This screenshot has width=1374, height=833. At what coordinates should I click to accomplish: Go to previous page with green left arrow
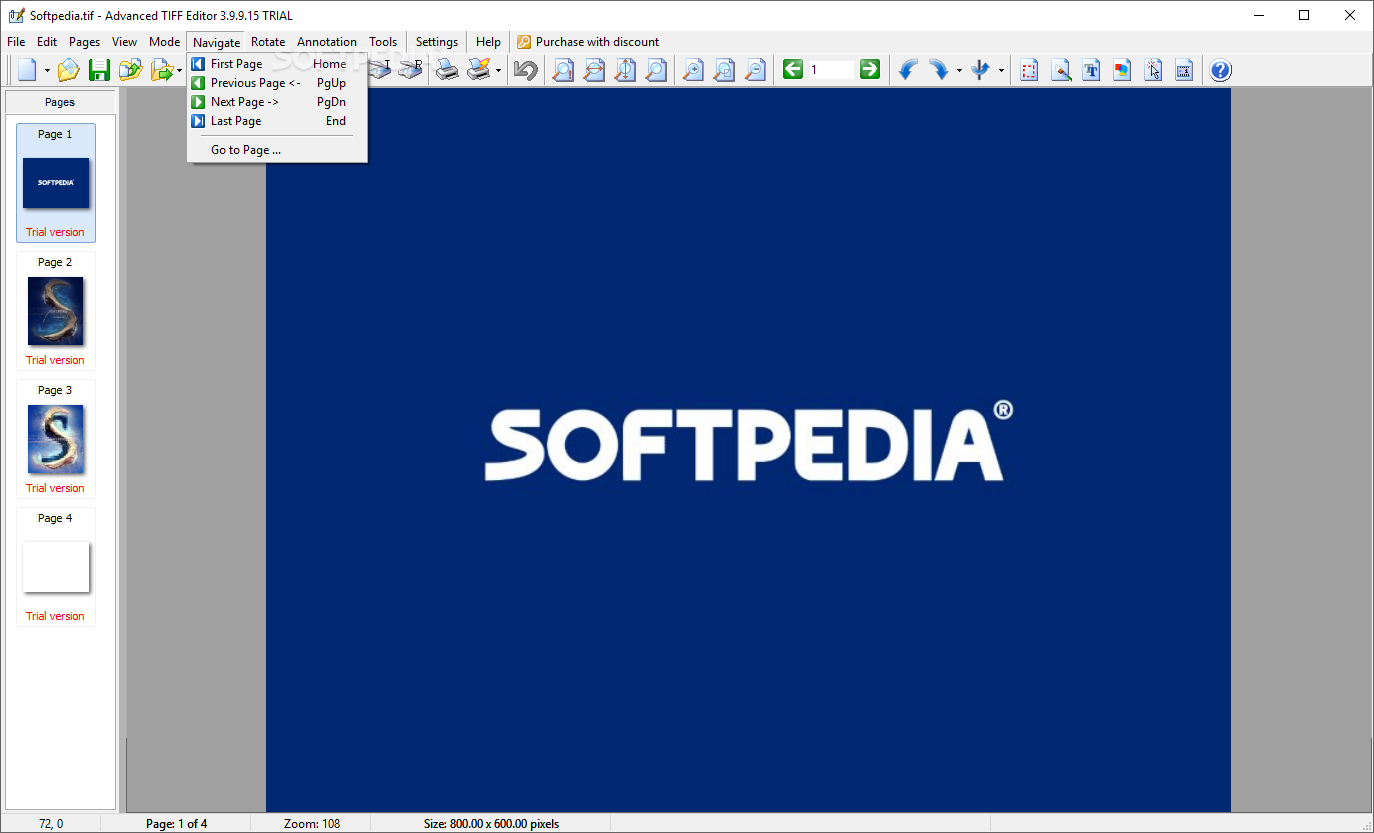[x=793, y=69]
